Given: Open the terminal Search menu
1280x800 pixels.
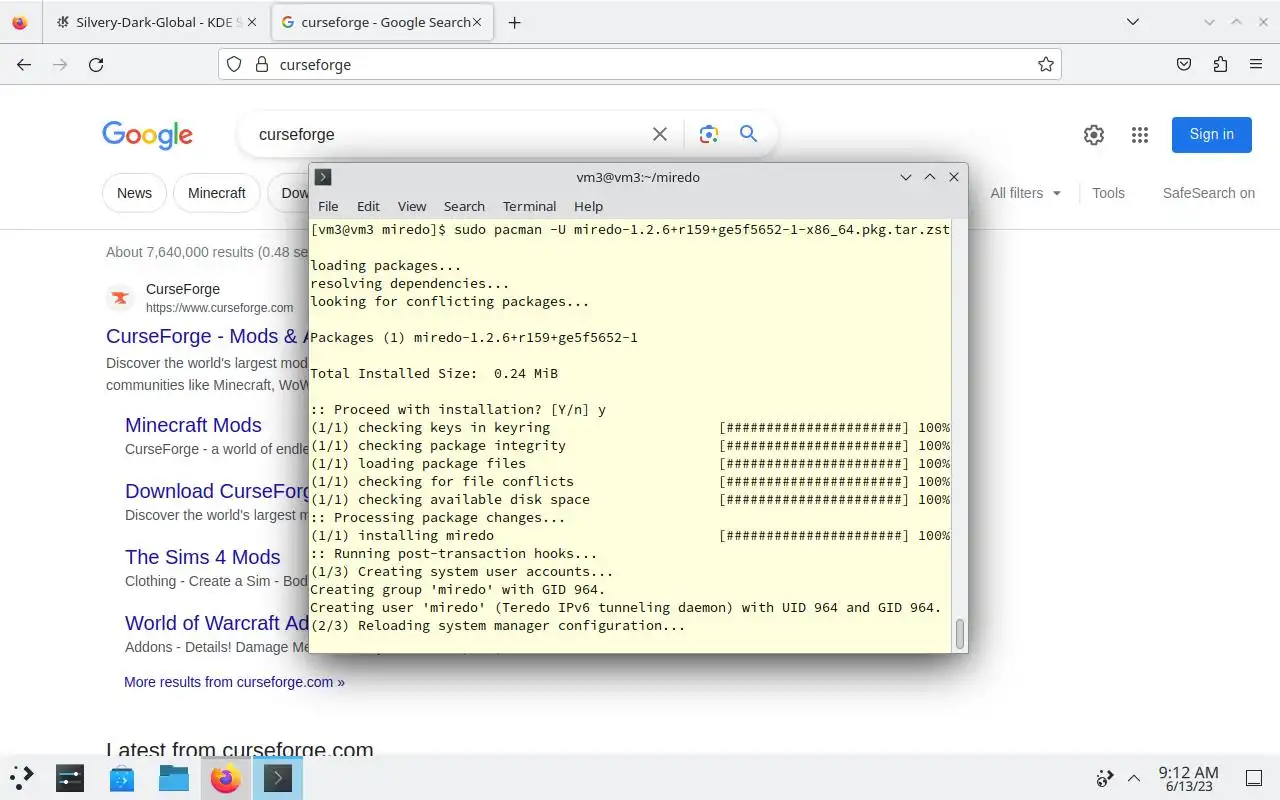Looking at the screenshot, I should [464, 206].
